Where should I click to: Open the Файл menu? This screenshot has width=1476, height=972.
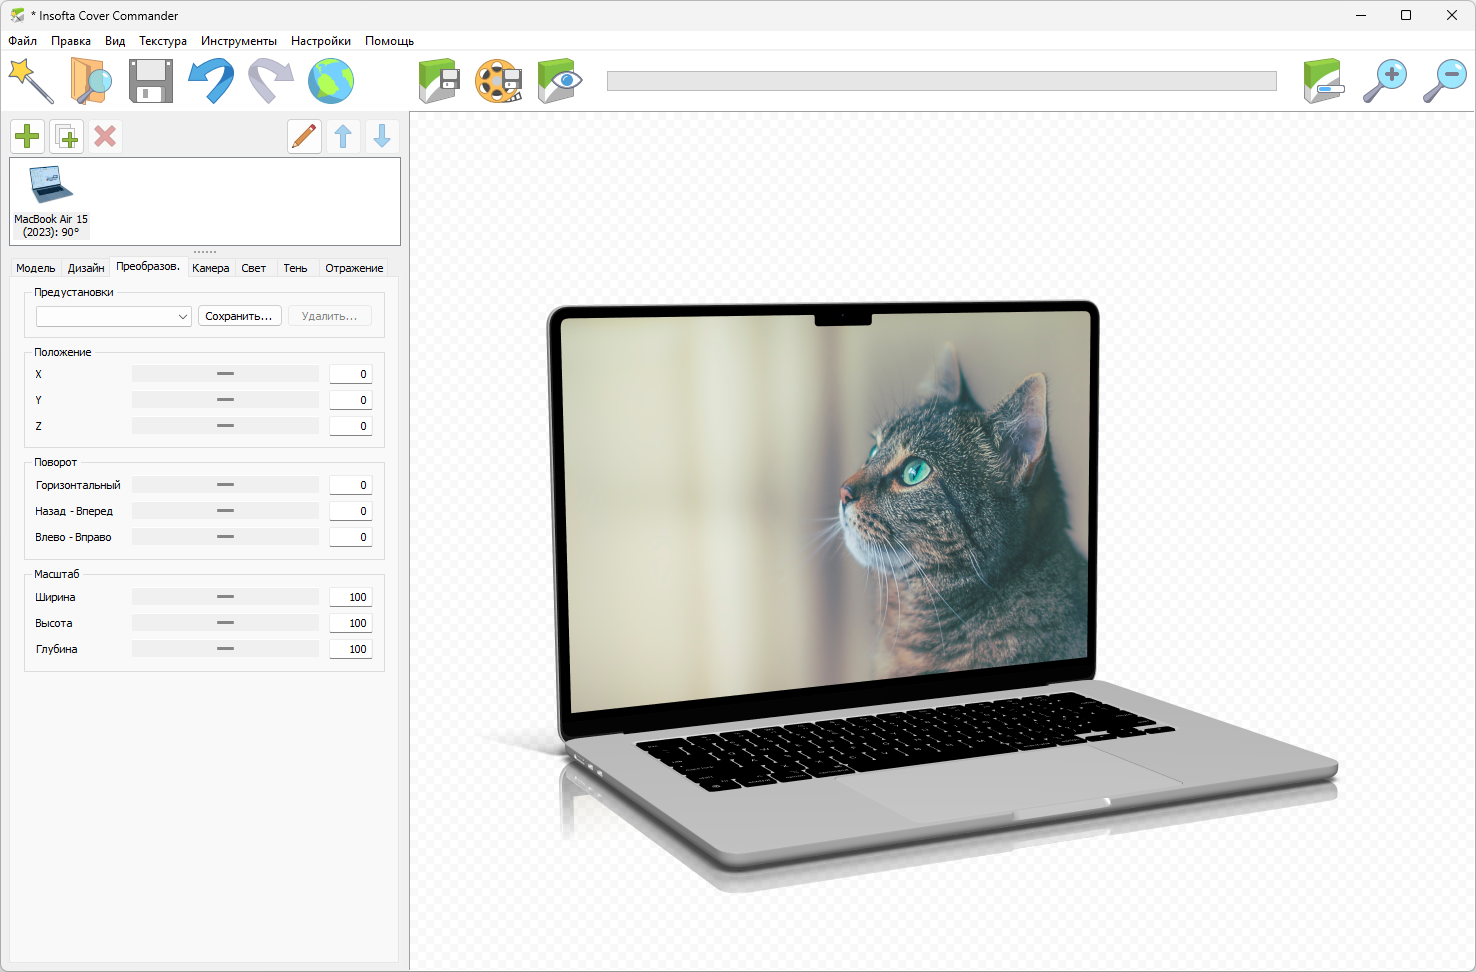pos(23,41)
